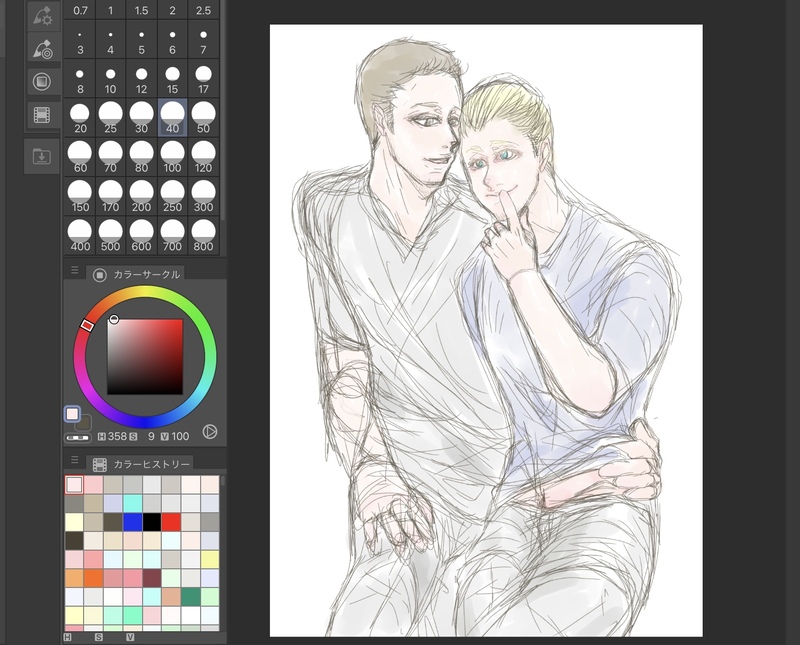Pick the first outlined swatch in color history
The width and height of the screenshot is (800, 645).
(74, 485)
